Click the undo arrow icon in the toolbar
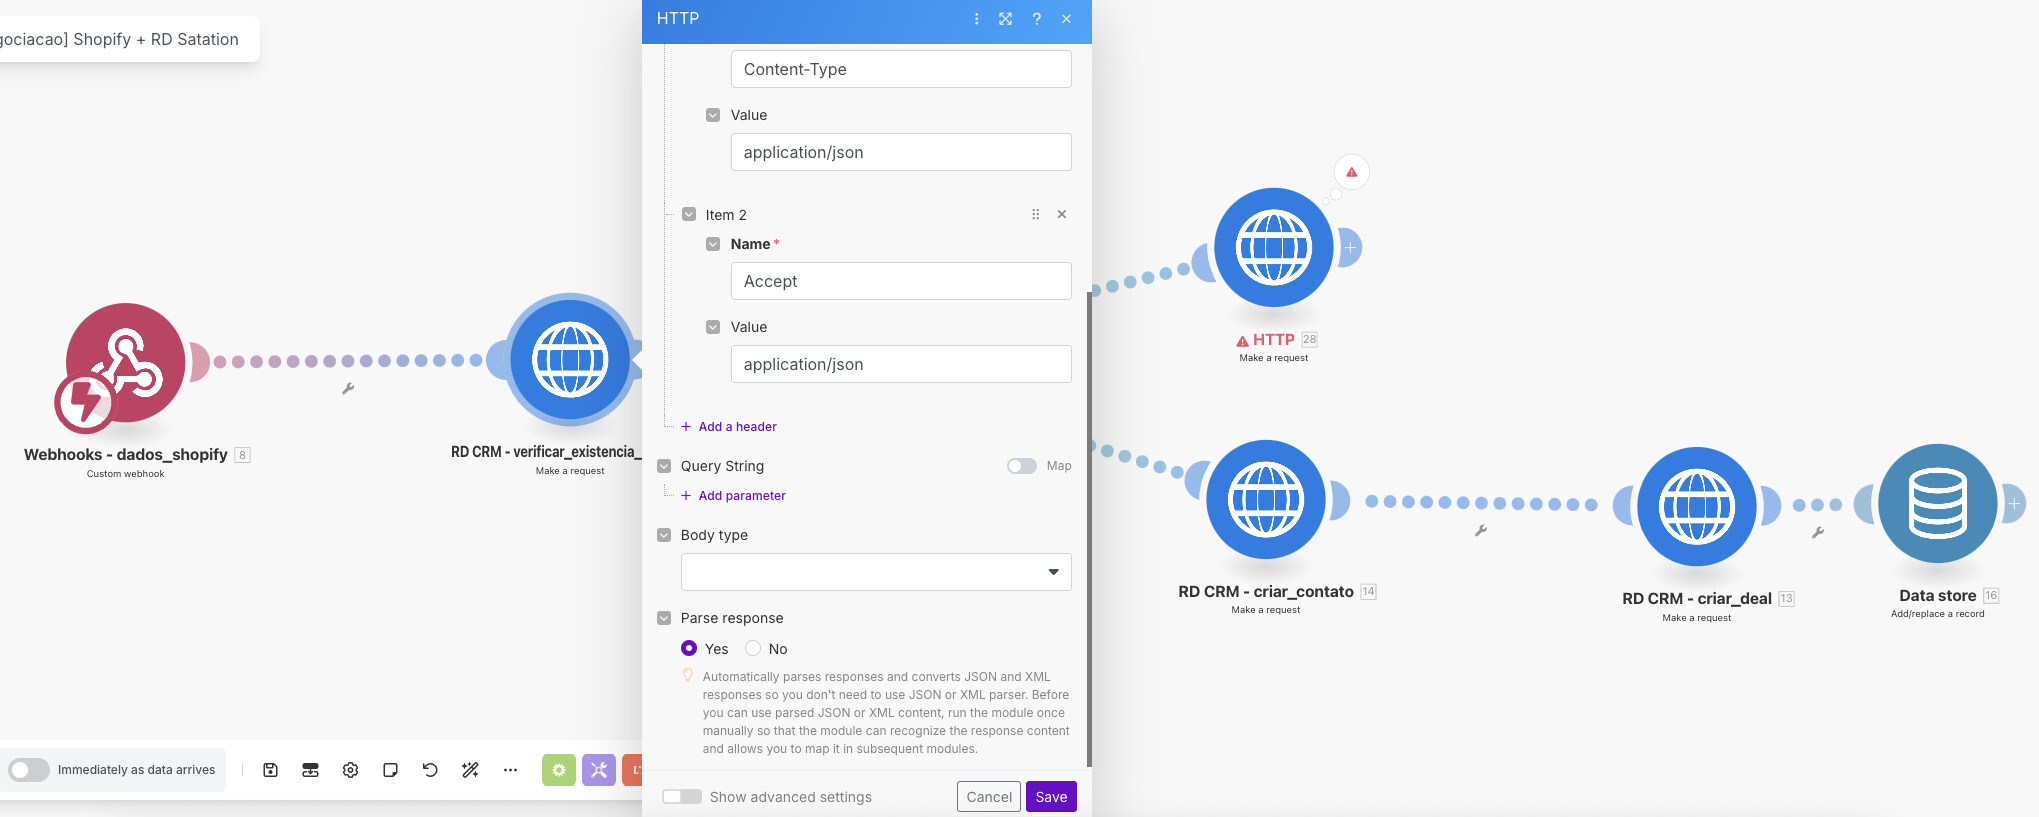The width and height of the screenshot is (2039, 817). 430,770
